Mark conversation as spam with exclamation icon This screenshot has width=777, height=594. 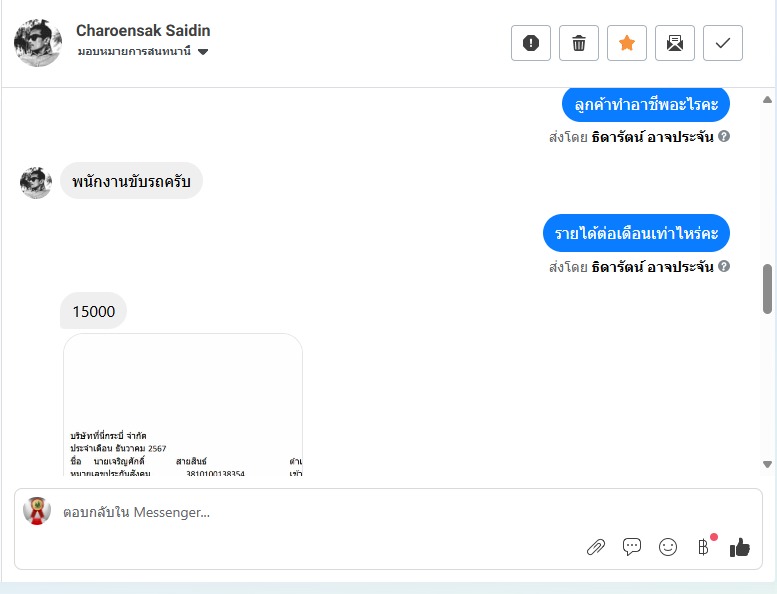point(531,43)
